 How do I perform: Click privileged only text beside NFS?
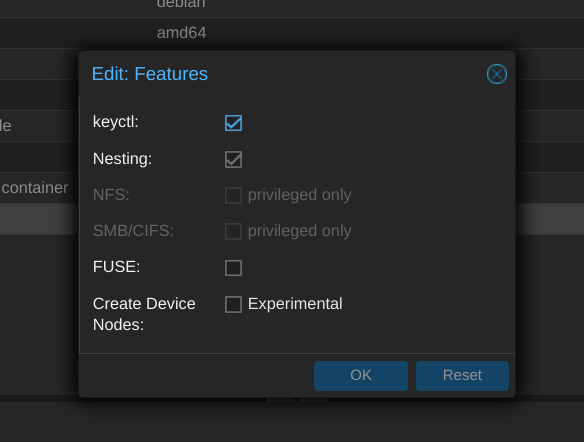click(299, 195)
